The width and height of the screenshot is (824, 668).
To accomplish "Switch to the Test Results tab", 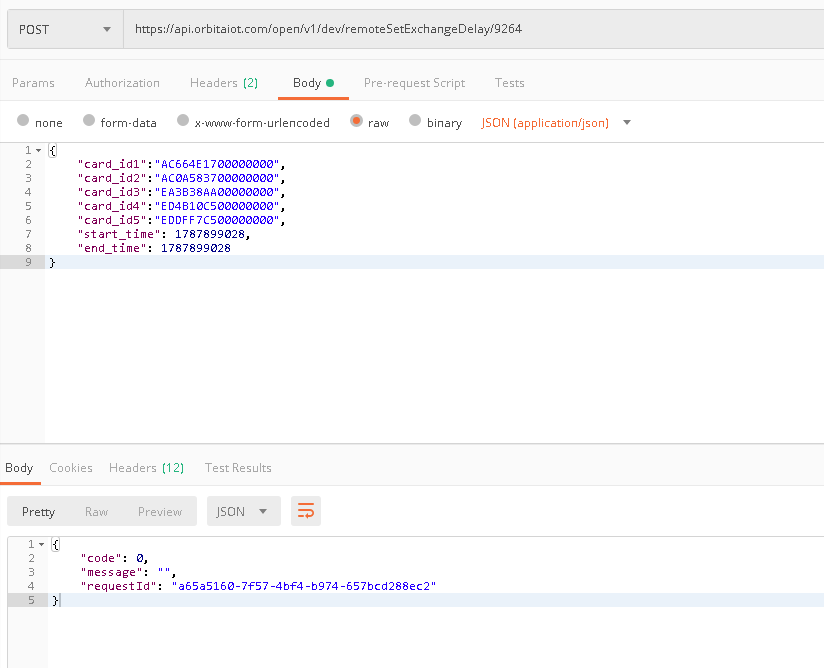I will pyautogui.click(x=238, y=468).
